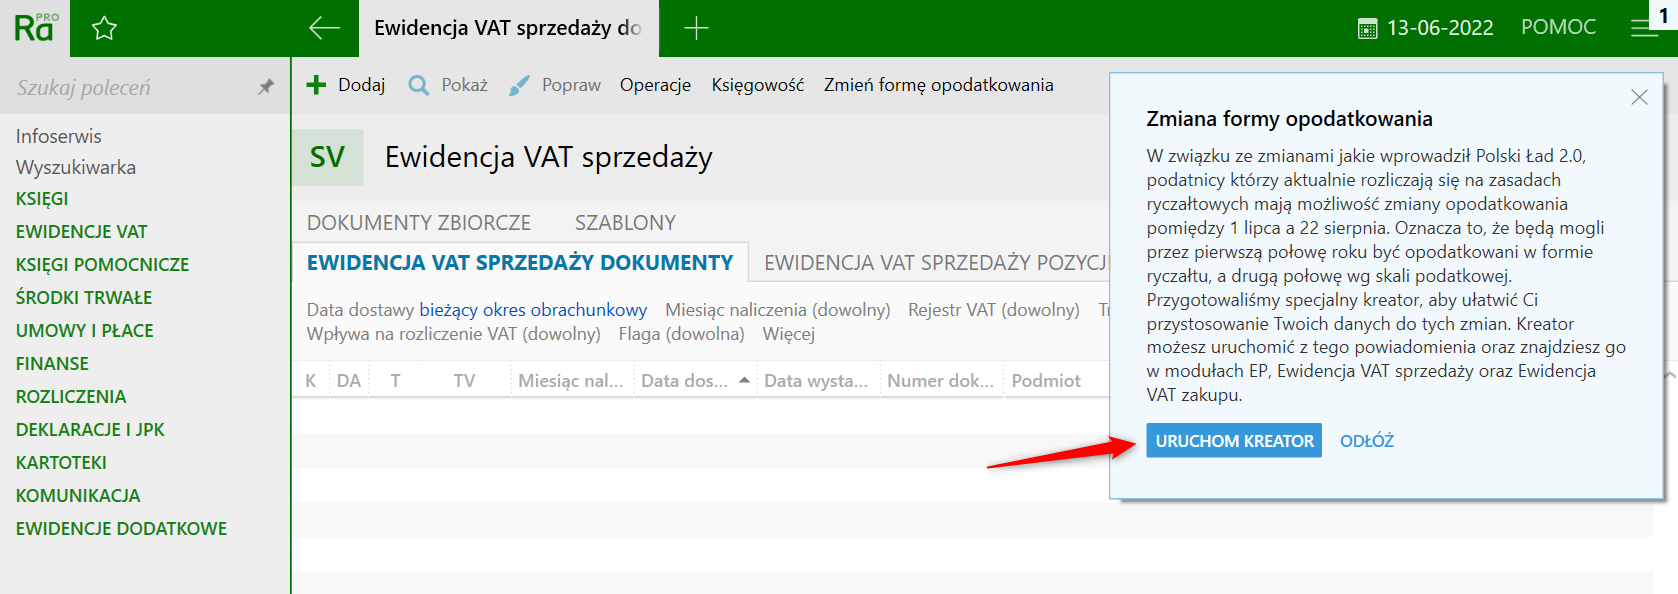Click Zmień formę opodatkowania
This screenshot has width=1678, height=594.
(x=938, y=85)
